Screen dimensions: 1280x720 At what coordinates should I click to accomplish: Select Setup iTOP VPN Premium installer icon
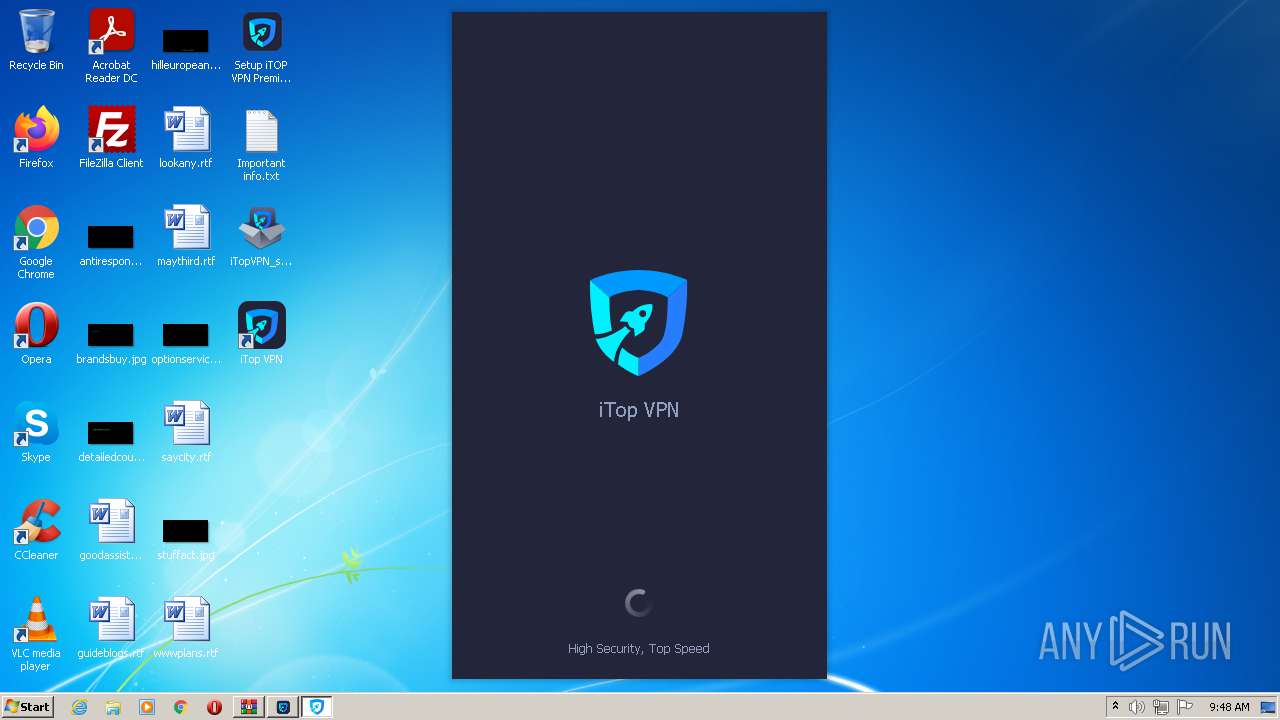261,46
